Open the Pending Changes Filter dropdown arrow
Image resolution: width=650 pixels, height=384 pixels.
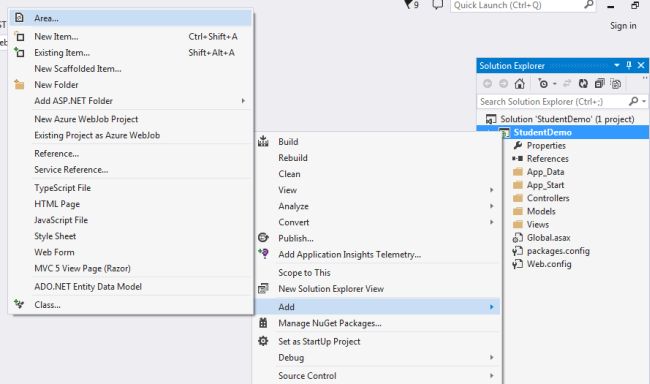coord(554,84)
